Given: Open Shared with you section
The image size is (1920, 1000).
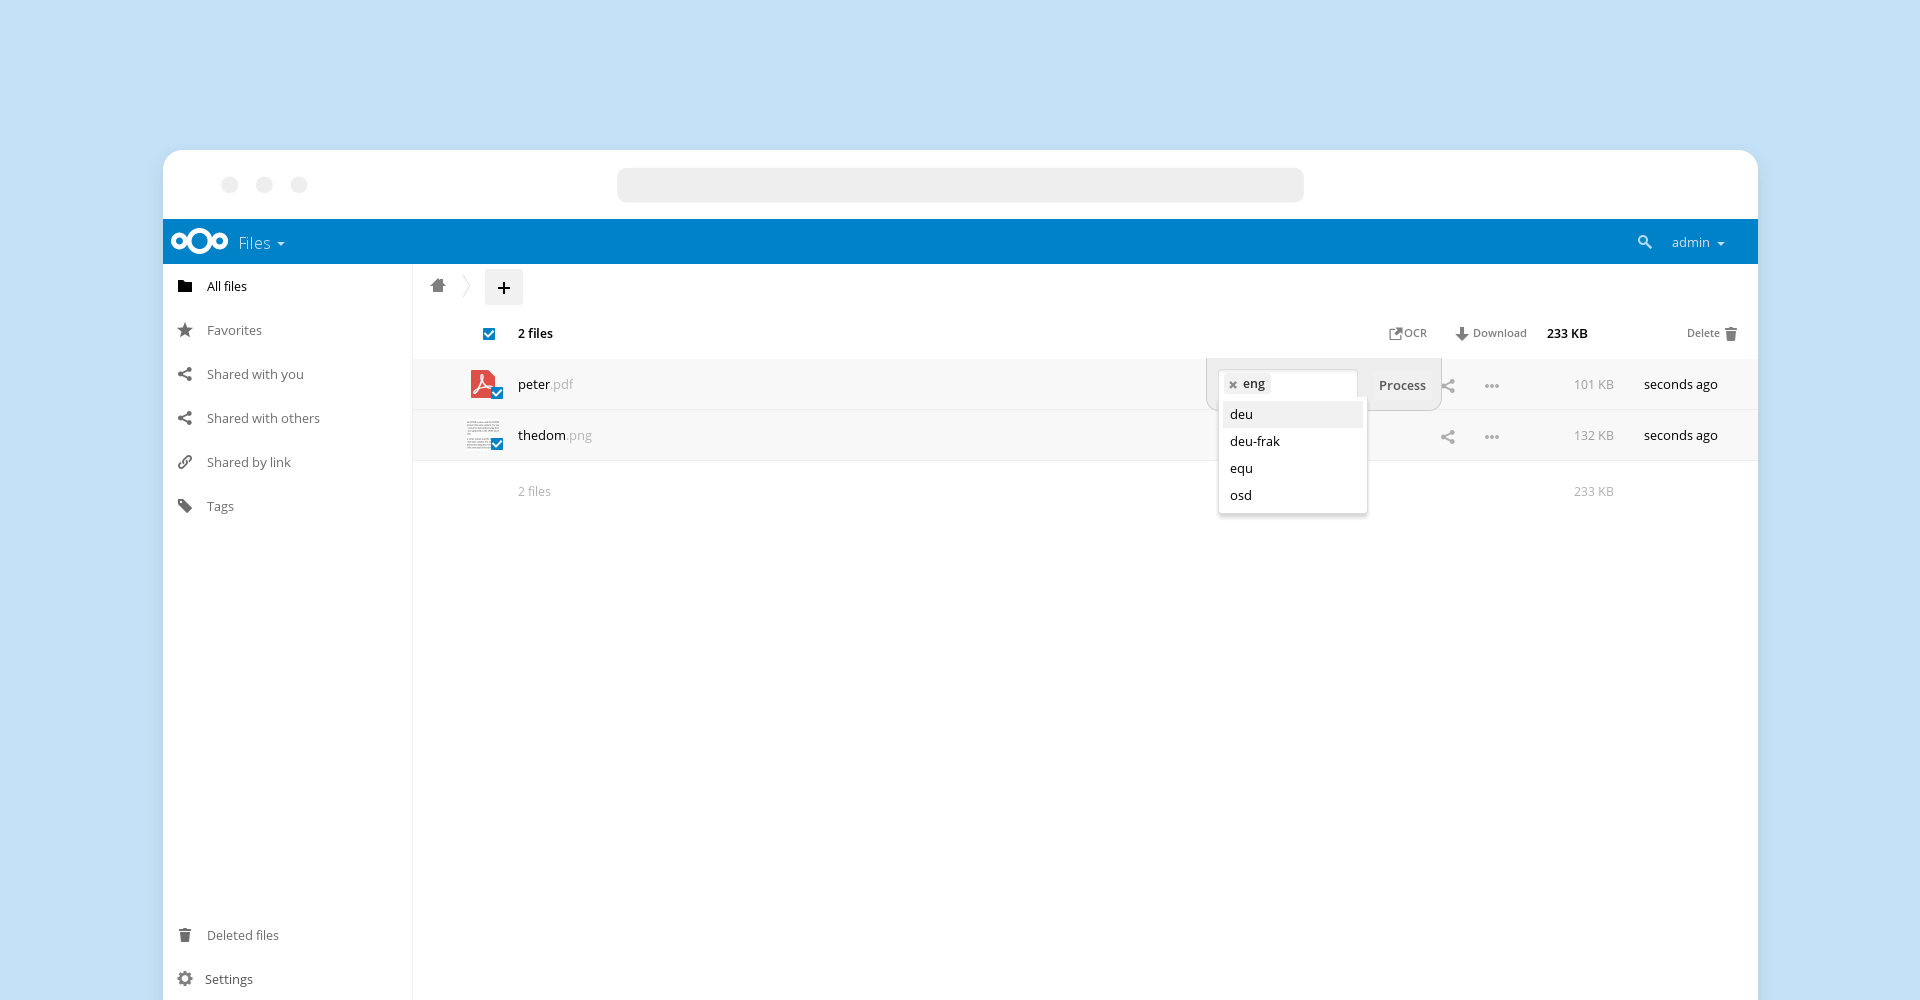Looking at the screenshot, I should tap(255, 374).
